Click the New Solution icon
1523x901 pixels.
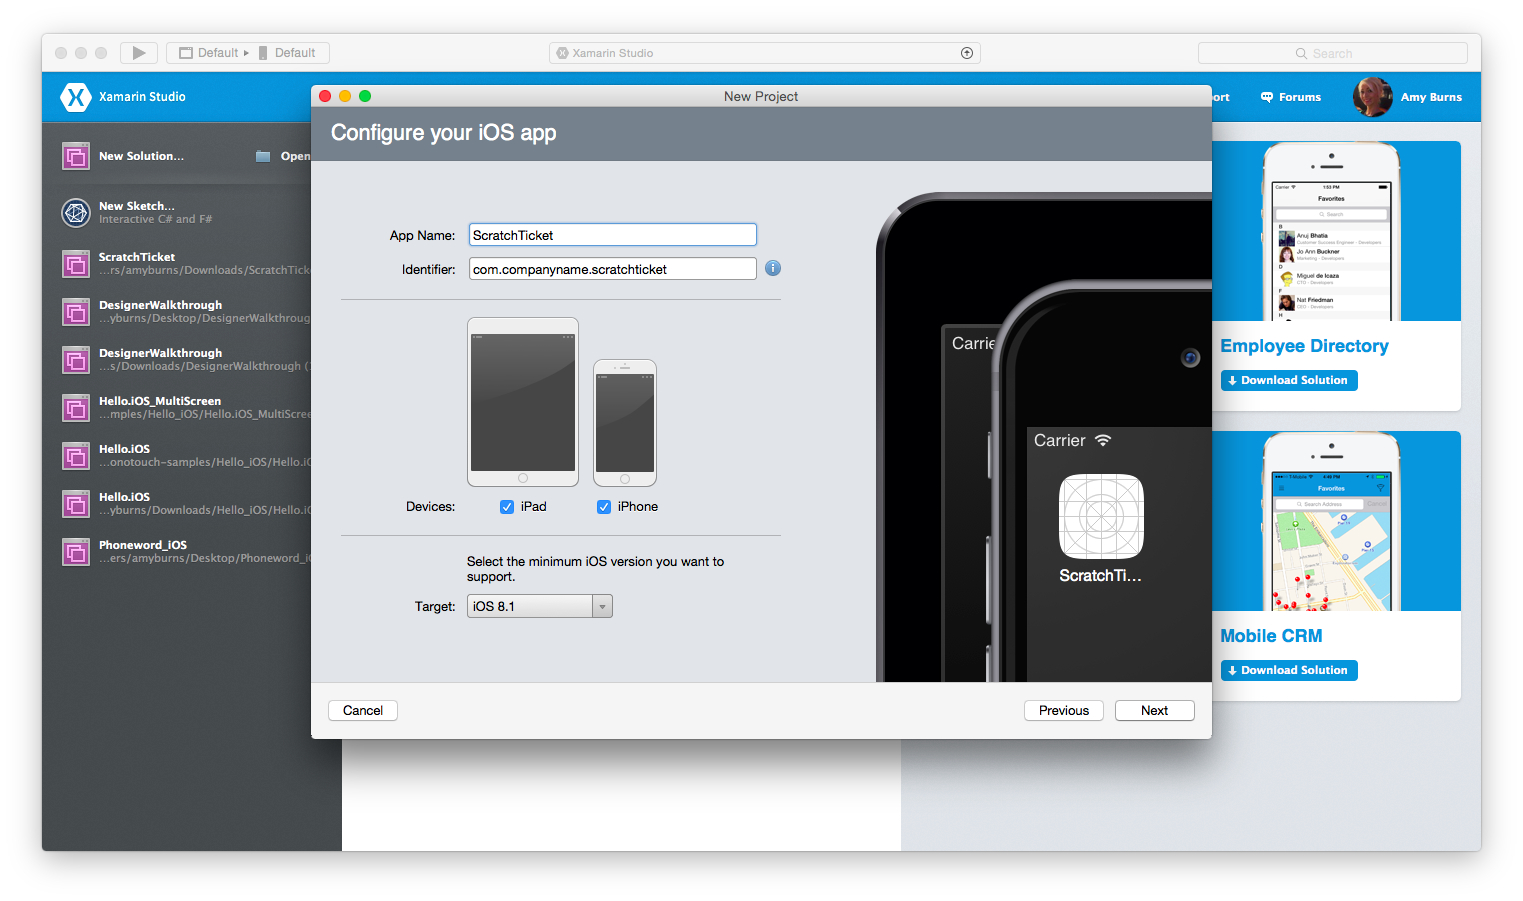[76, 156]
